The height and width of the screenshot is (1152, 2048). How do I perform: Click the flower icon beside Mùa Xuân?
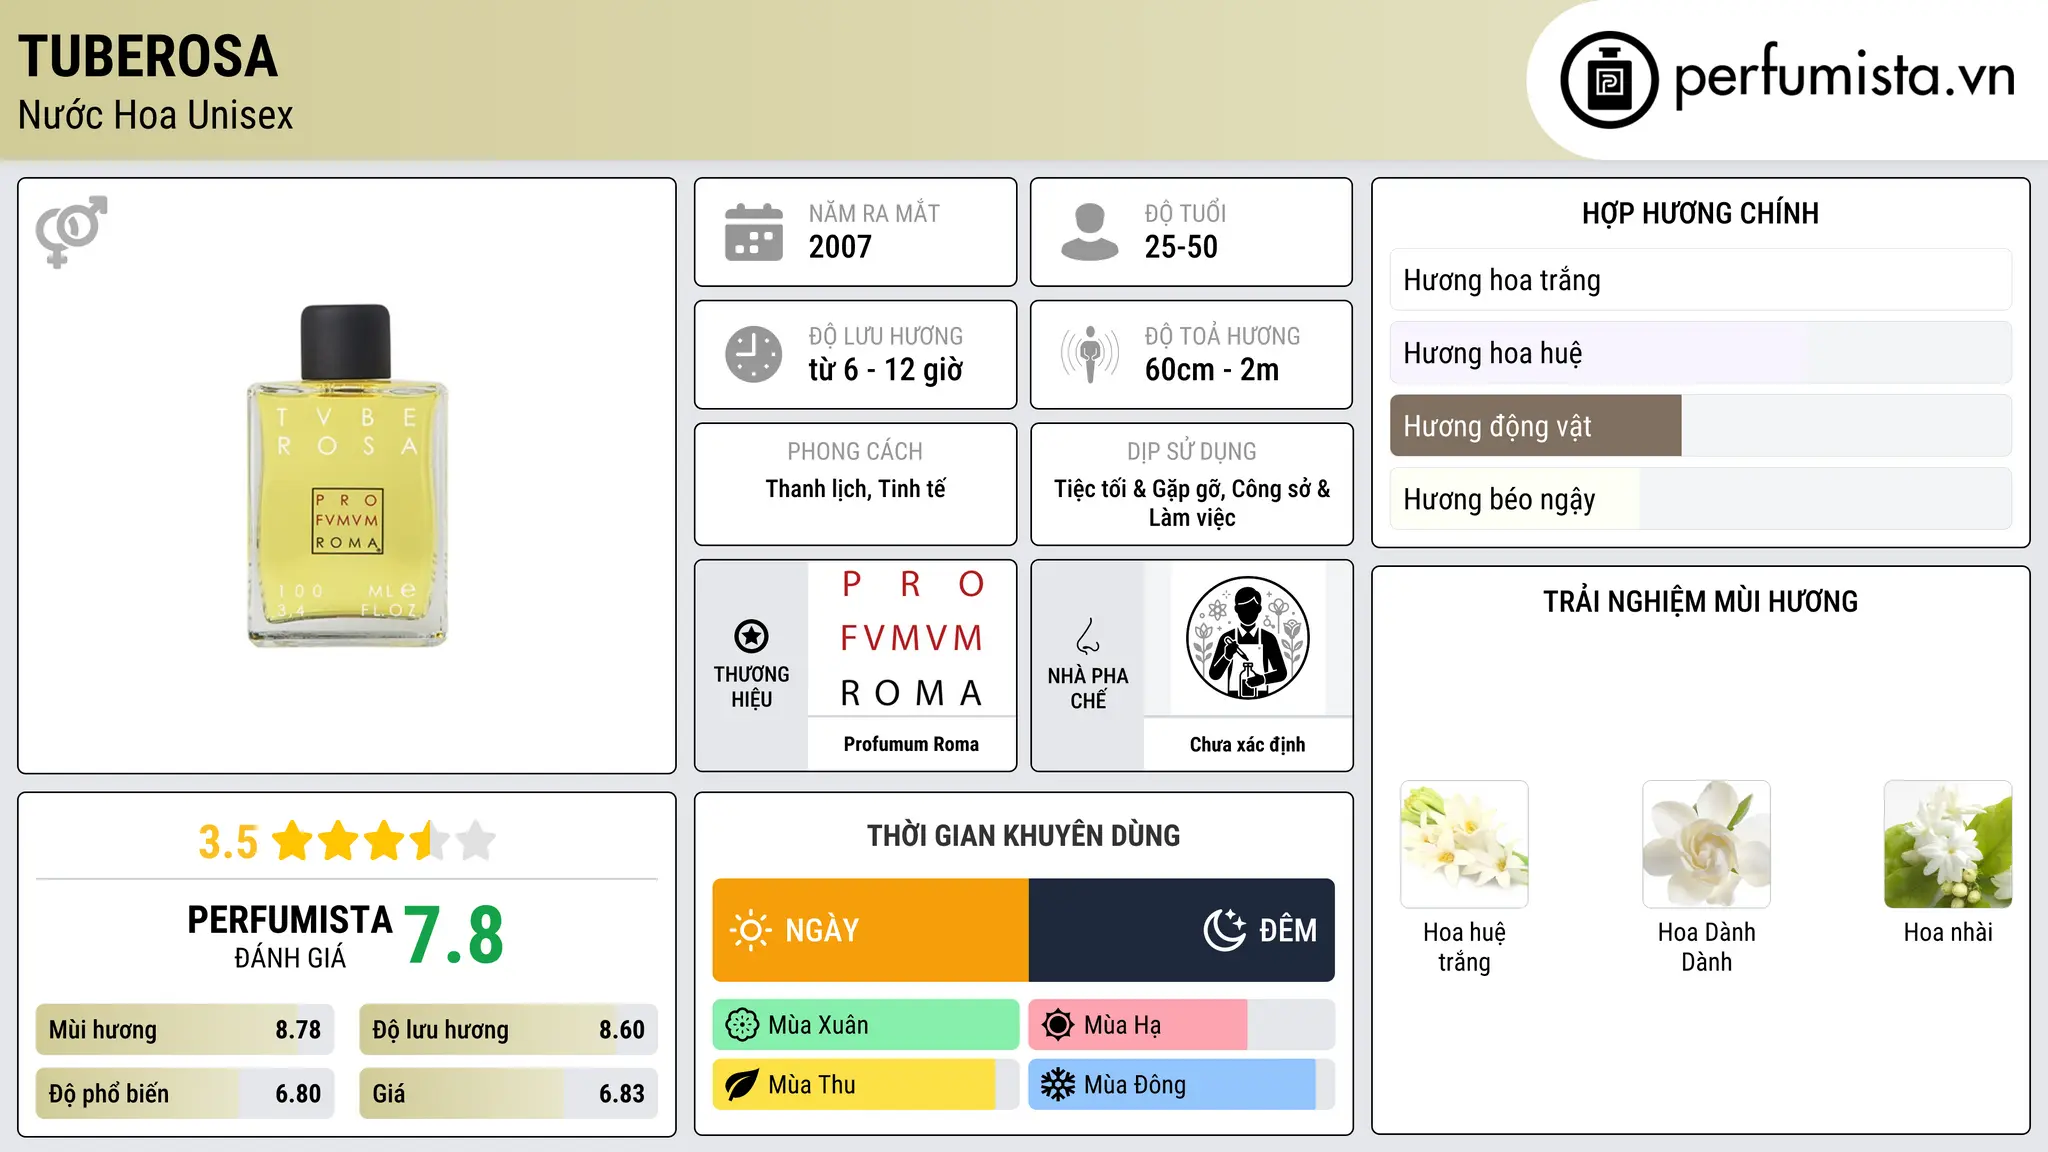tap(742, 1025)
